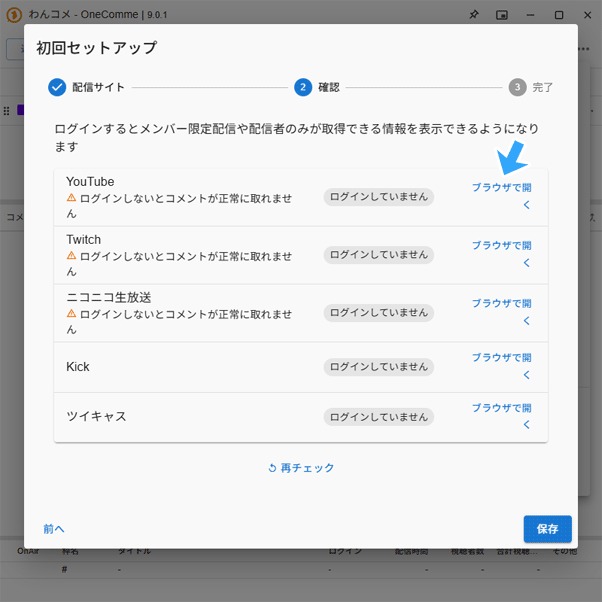Click the Kick row chevron icon
Viewport: 602px width, 602px height.
point(527,375)
